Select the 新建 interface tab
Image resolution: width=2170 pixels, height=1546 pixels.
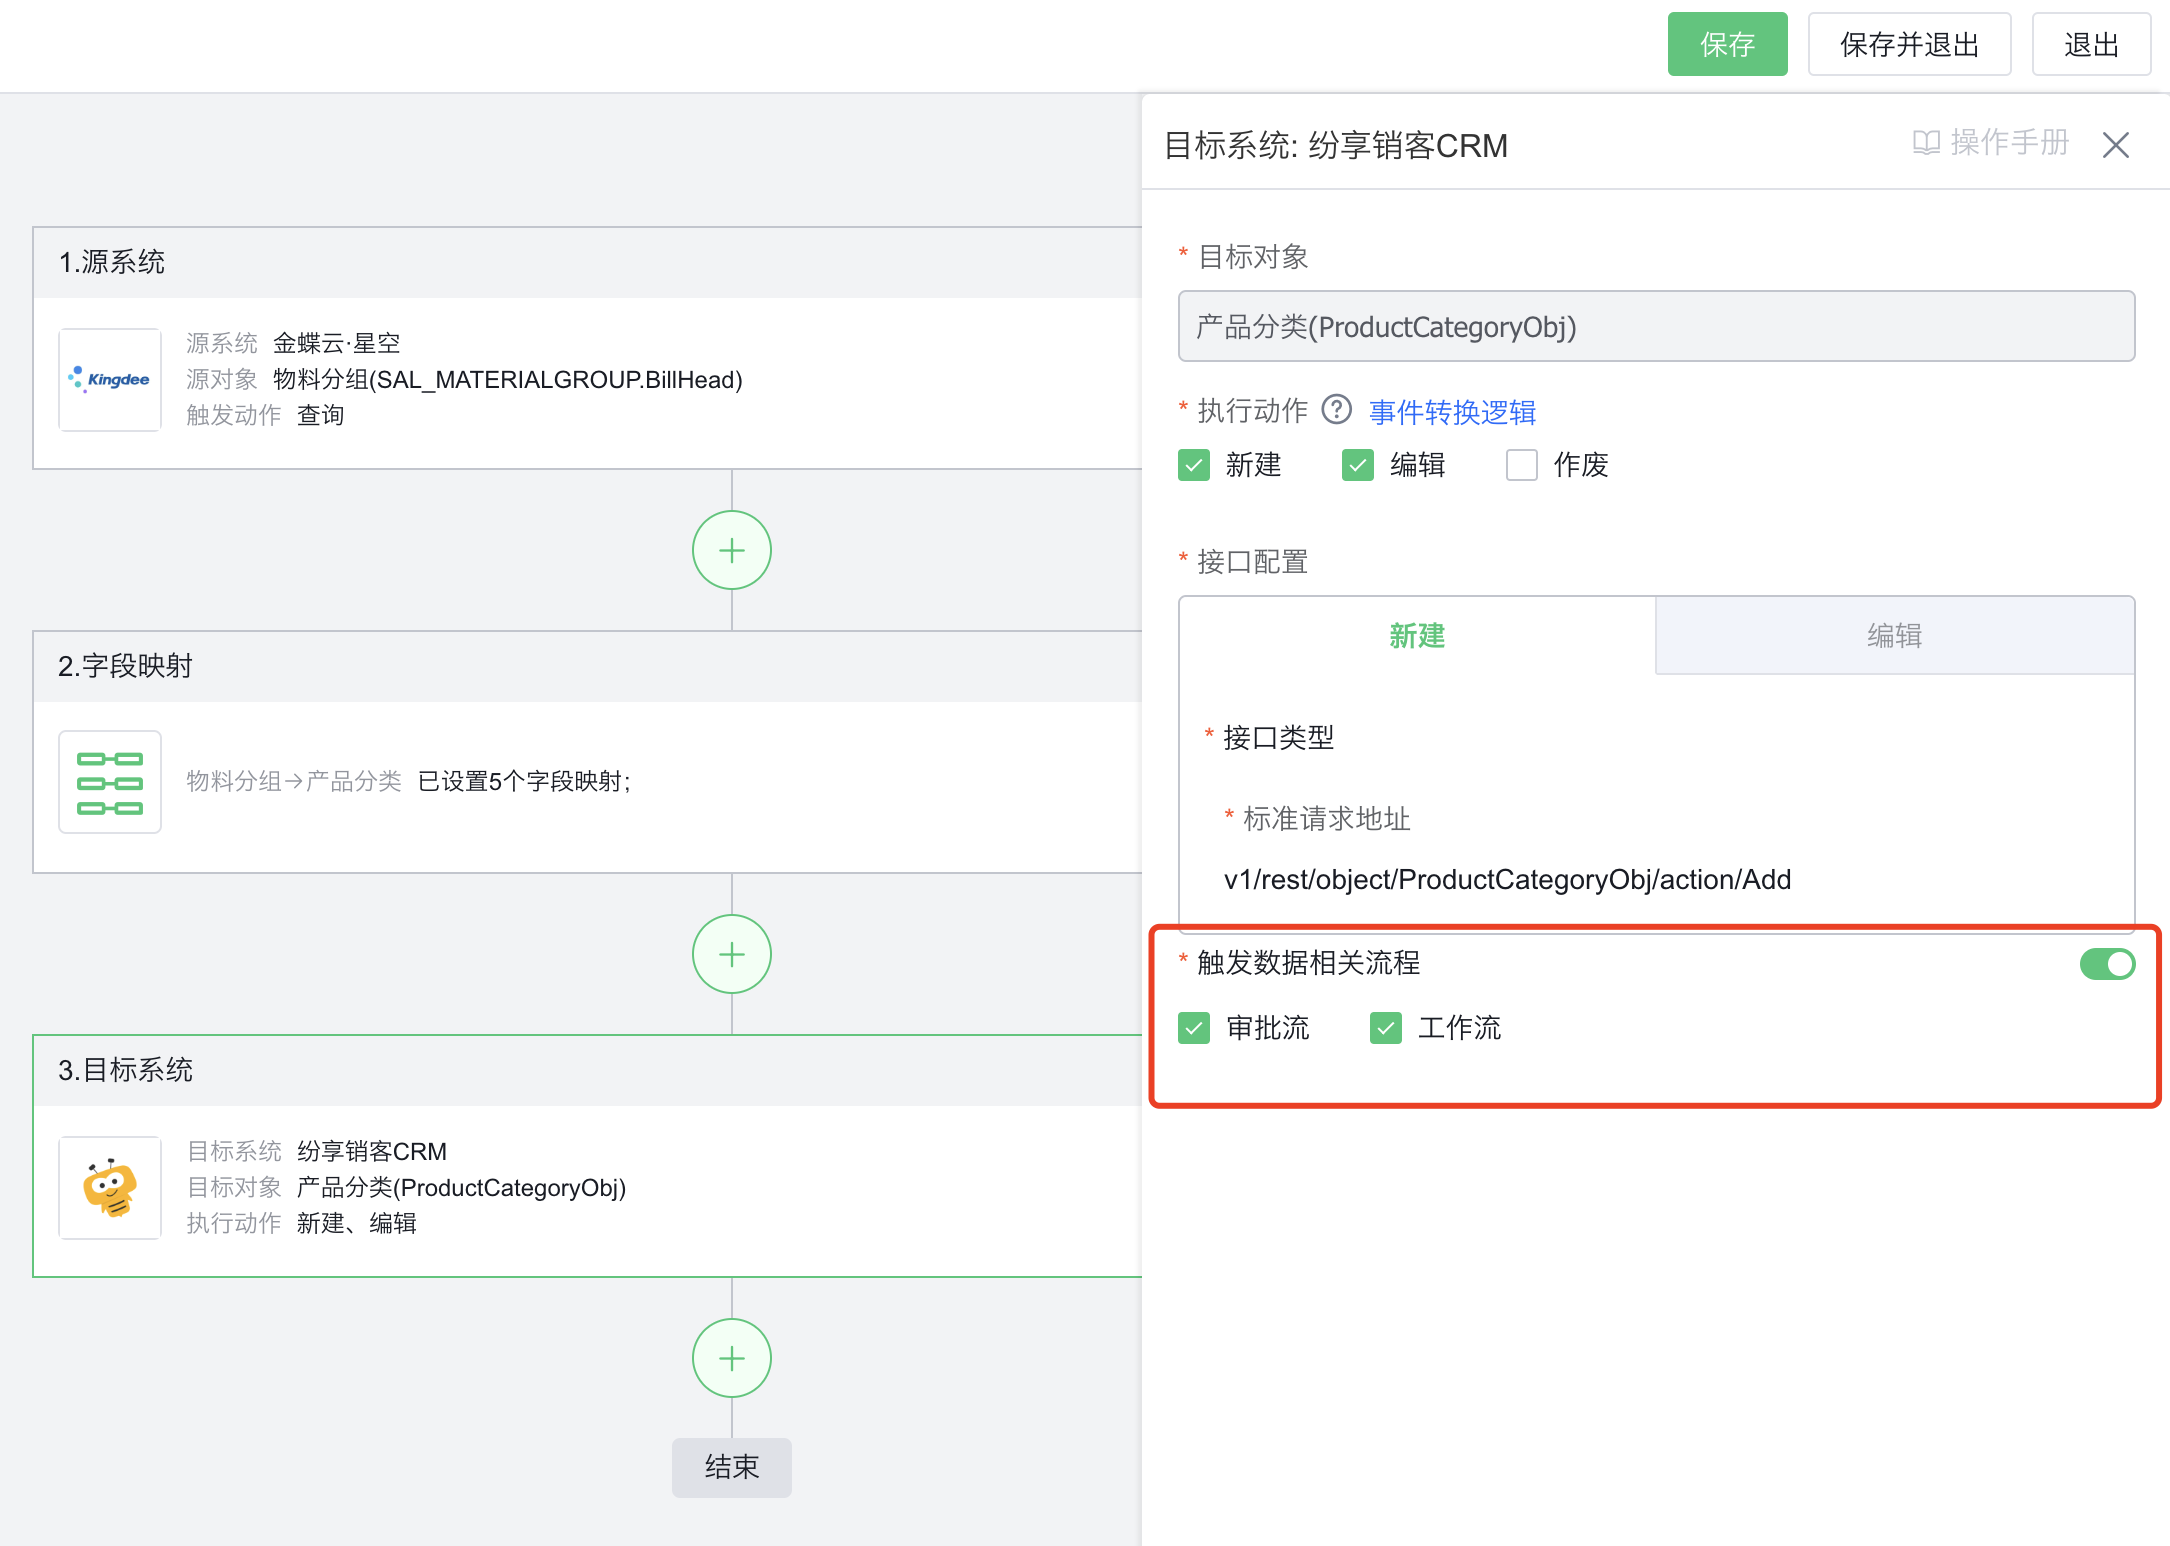(x=1417, y=636)
